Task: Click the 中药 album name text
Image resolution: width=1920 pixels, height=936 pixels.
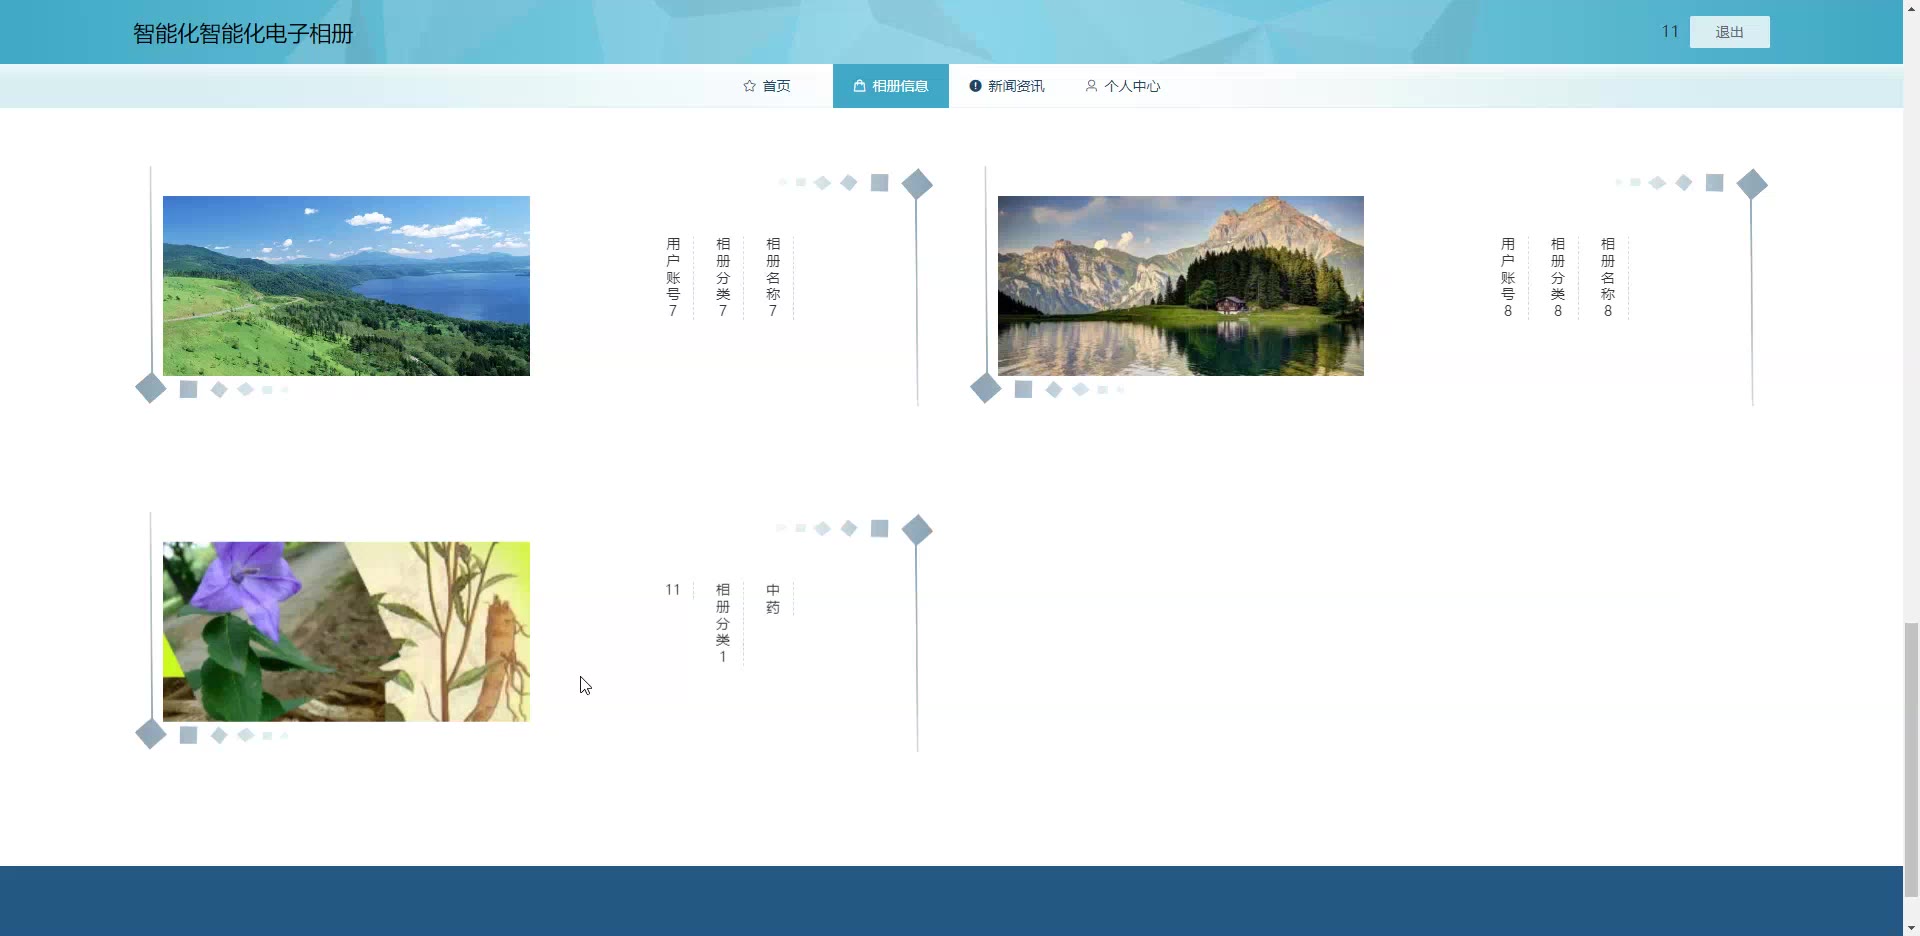Action: pos(773,599)
